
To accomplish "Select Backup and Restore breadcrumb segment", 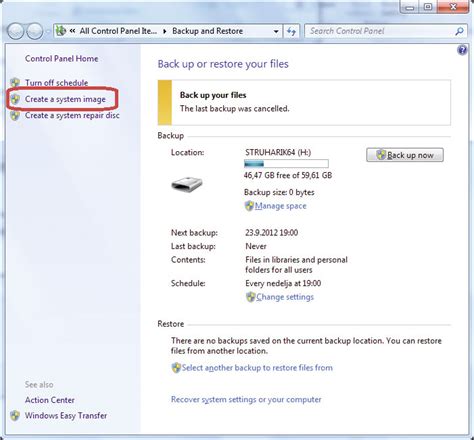I will coord(207,31).
